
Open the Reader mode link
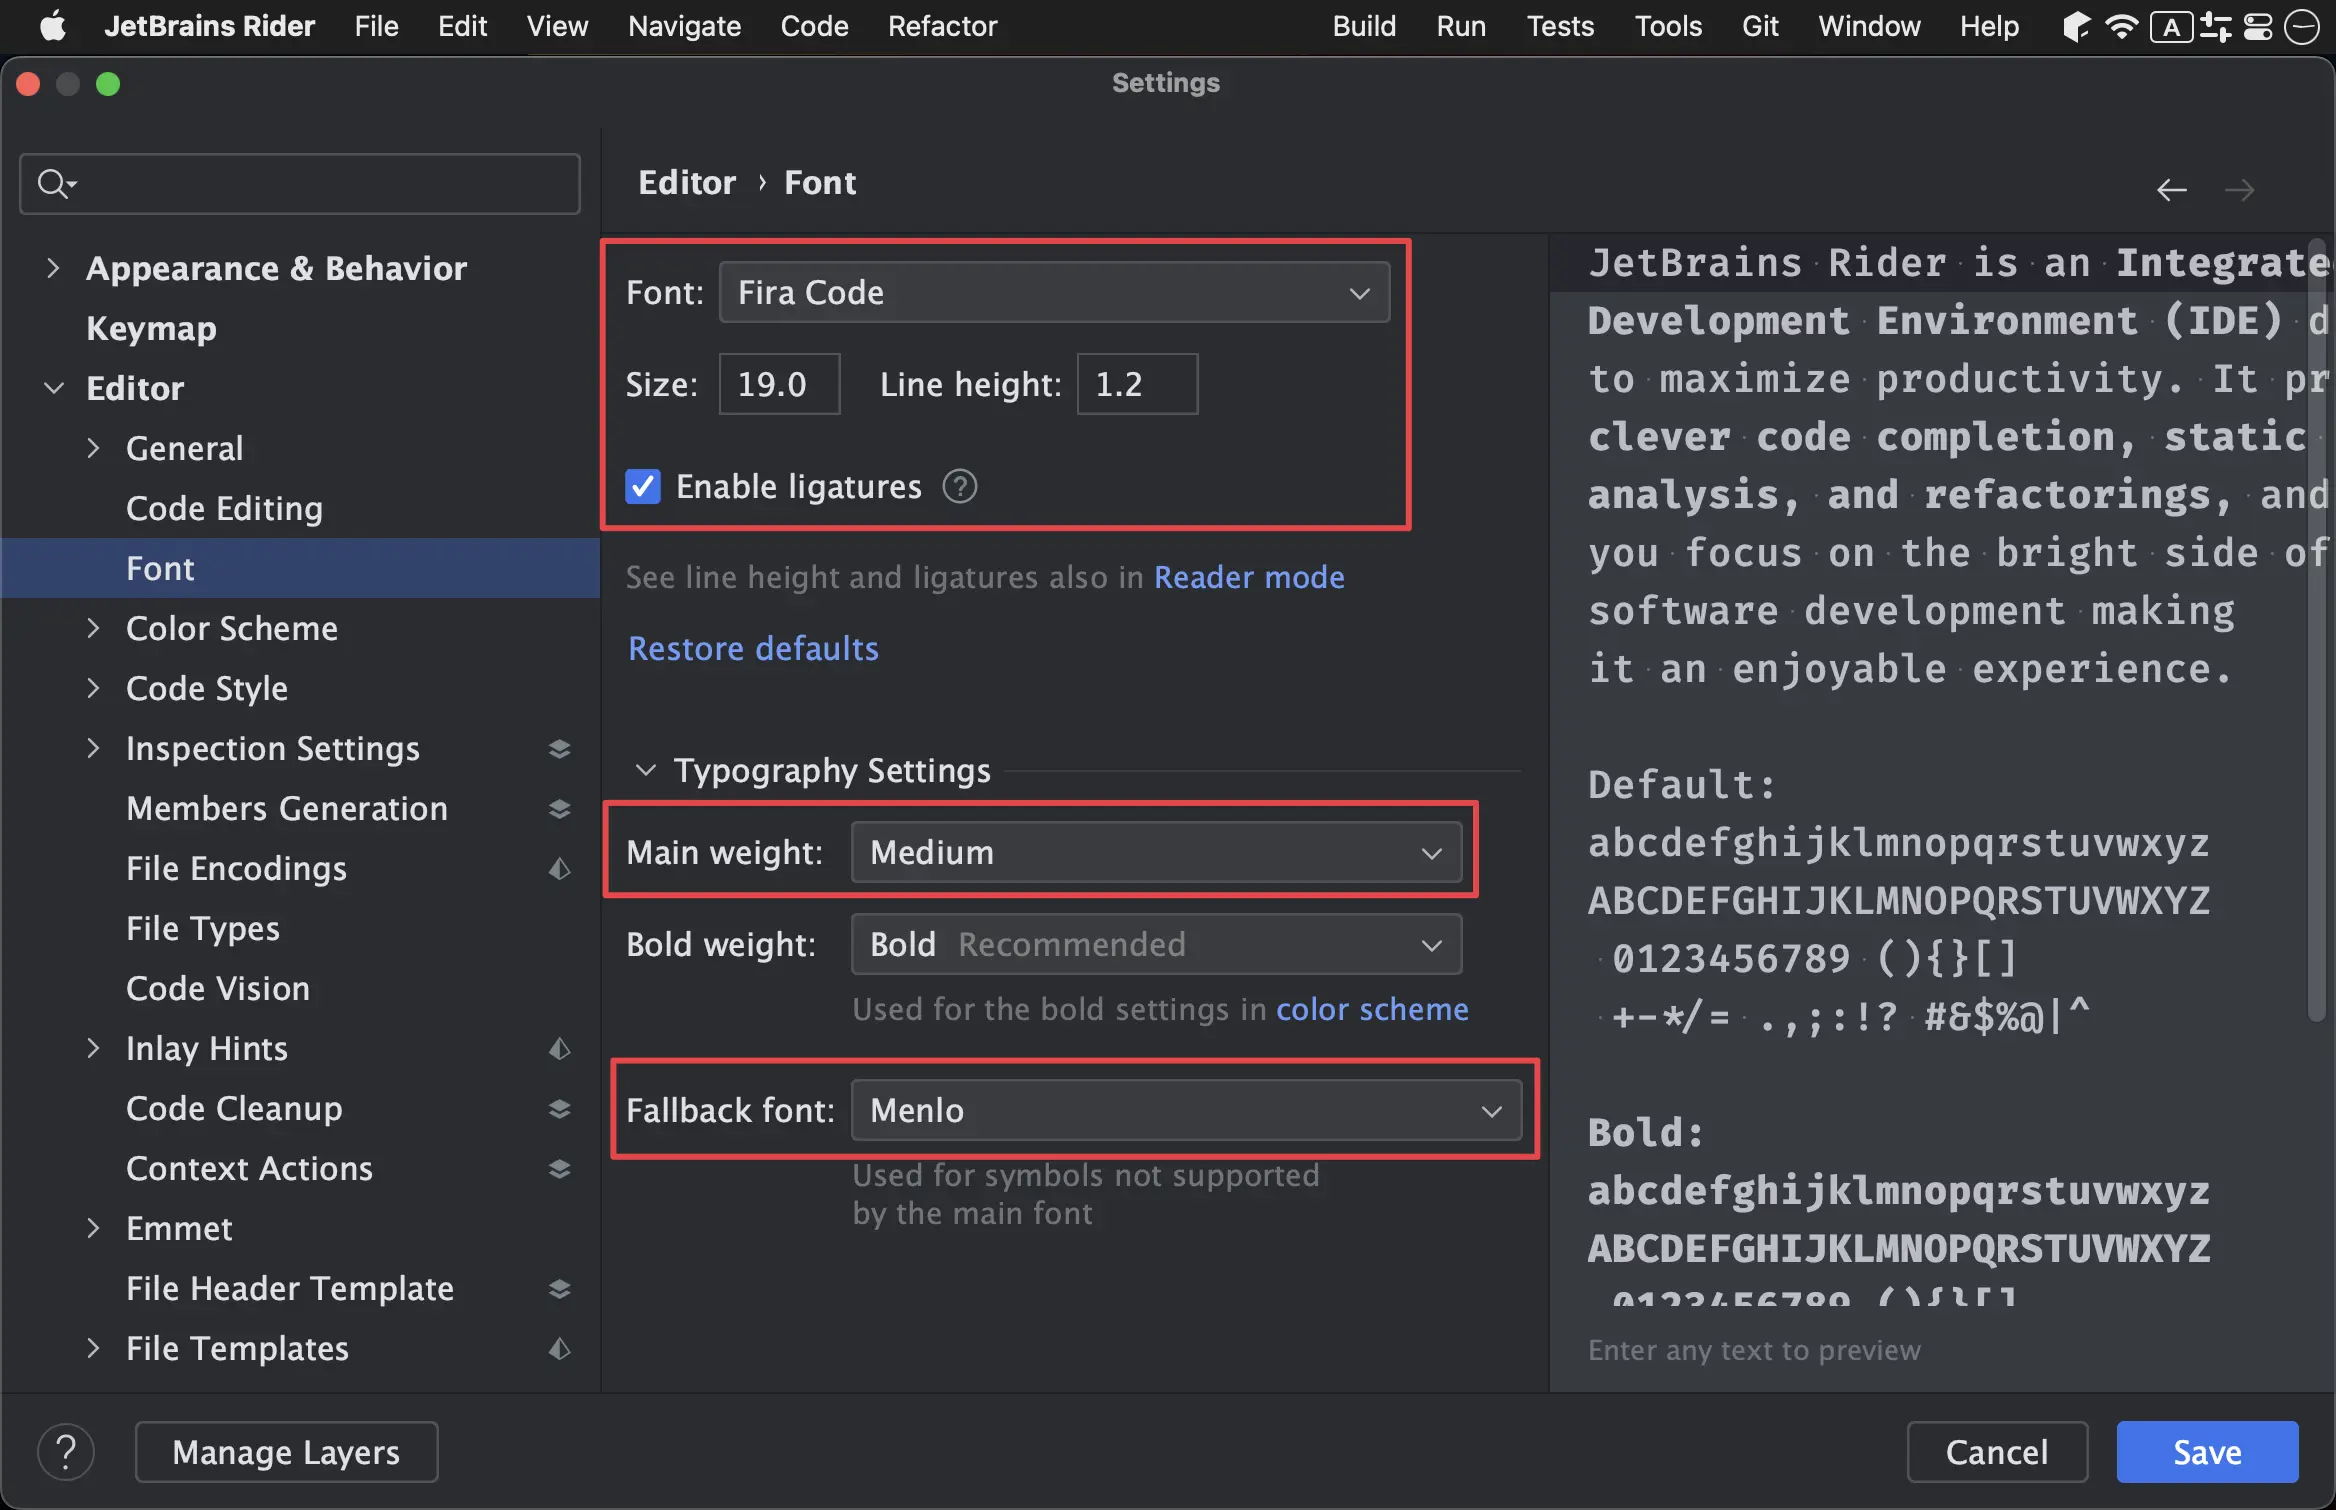point(1249,578)
